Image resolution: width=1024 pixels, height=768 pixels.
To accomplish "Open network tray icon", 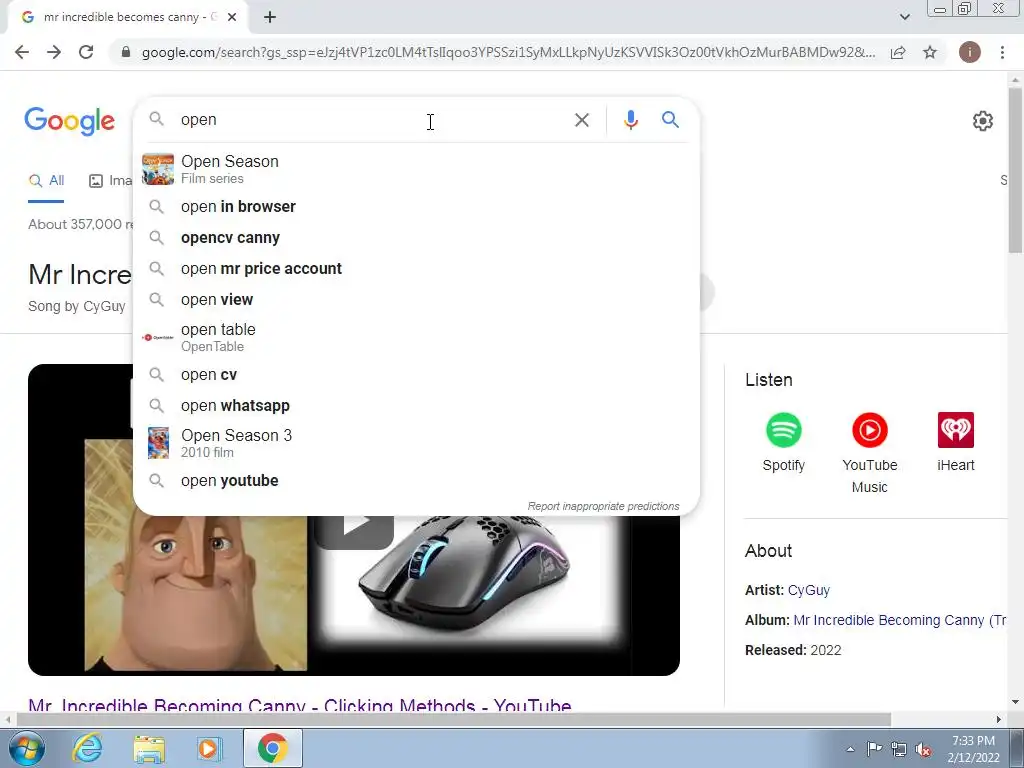I will [899, 749].
